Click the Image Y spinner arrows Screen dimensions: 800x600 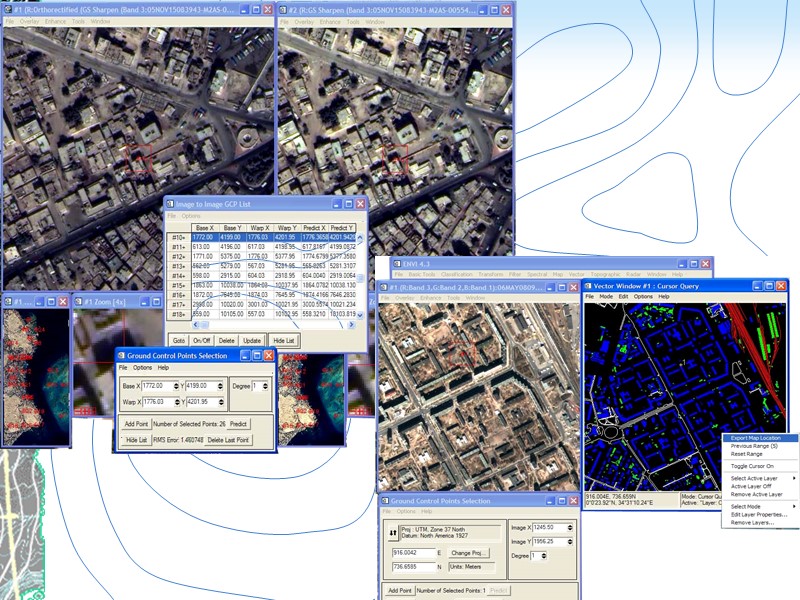pos(570,541)
